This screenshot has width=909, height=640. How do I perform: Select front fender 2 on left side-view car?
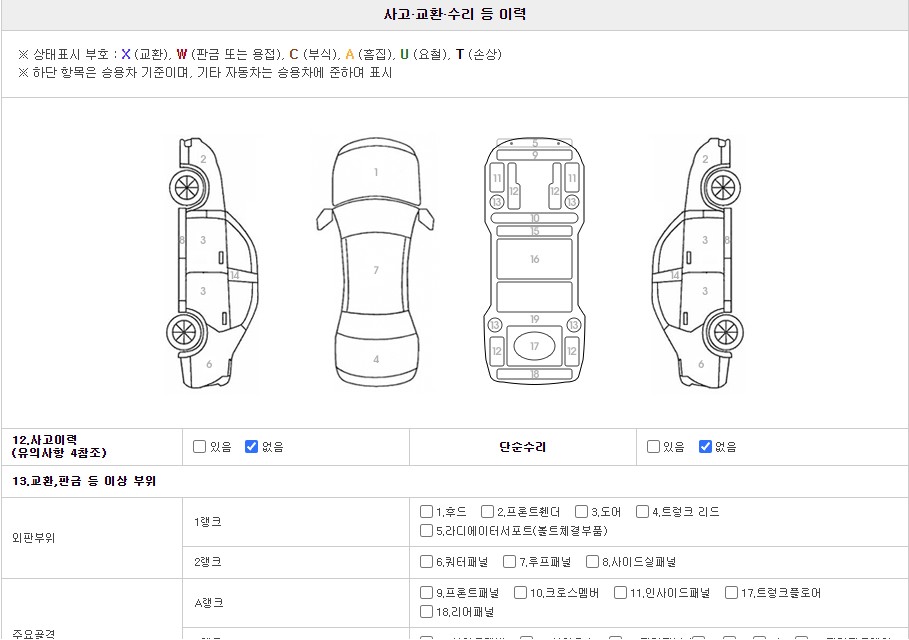203,159
